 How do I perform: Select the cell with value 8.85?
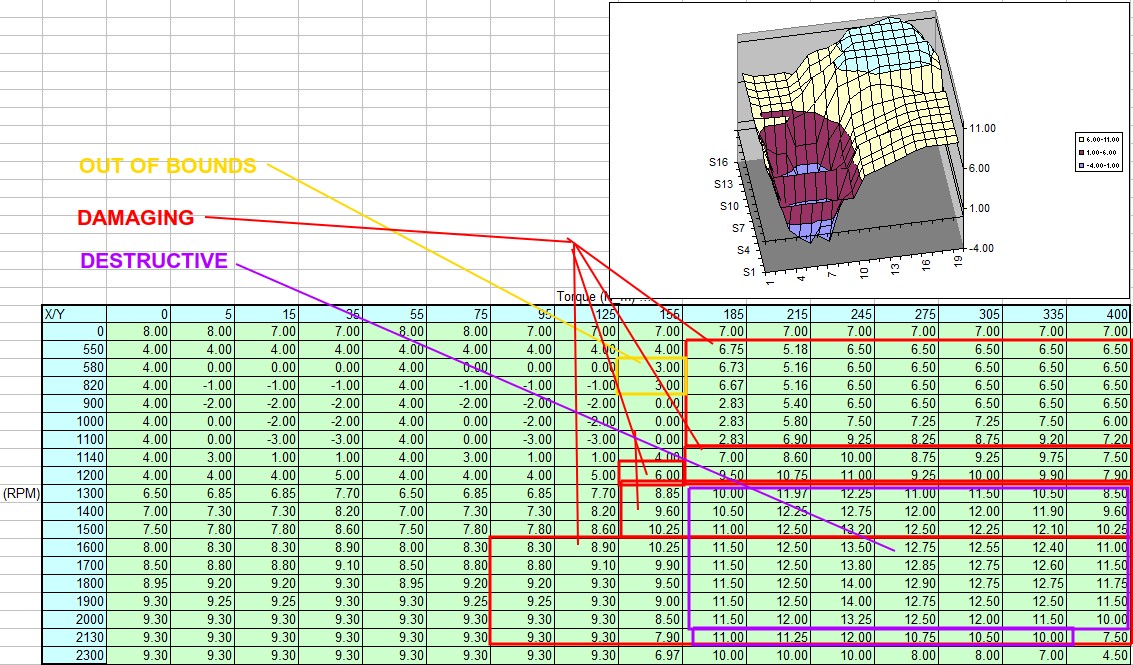click(x=664, y=494)
